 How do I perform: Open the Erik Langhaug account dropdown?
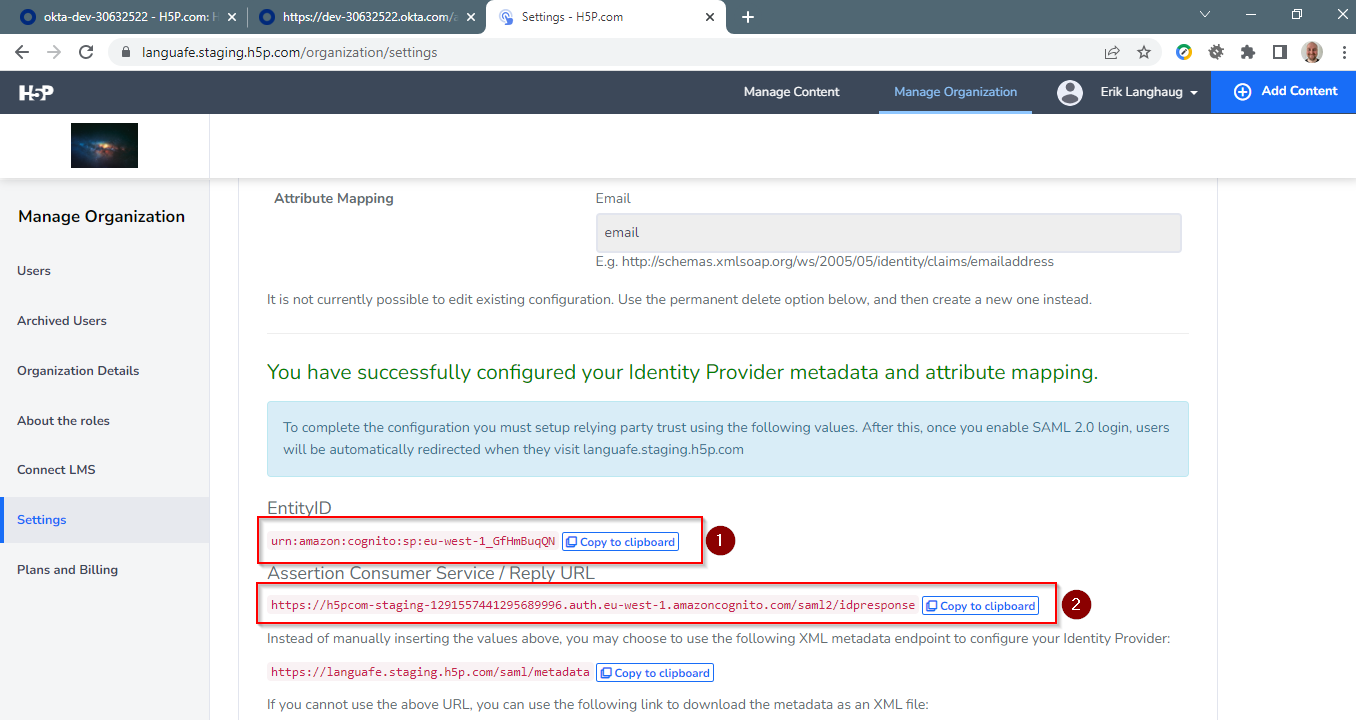coord(1148,92)
